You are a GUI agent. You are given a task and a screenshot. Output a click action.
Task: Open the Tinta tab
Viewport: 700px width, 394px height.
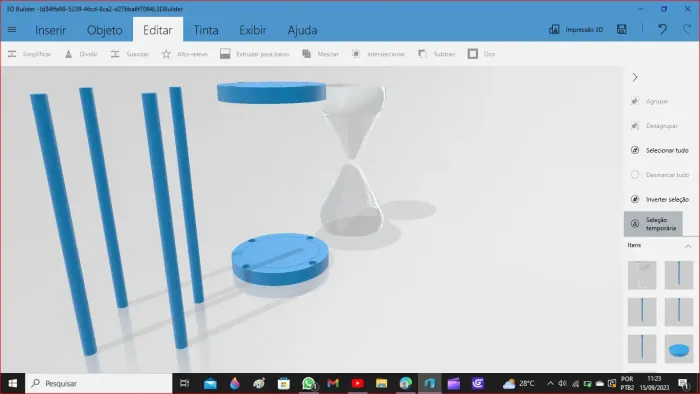[206, 30]
